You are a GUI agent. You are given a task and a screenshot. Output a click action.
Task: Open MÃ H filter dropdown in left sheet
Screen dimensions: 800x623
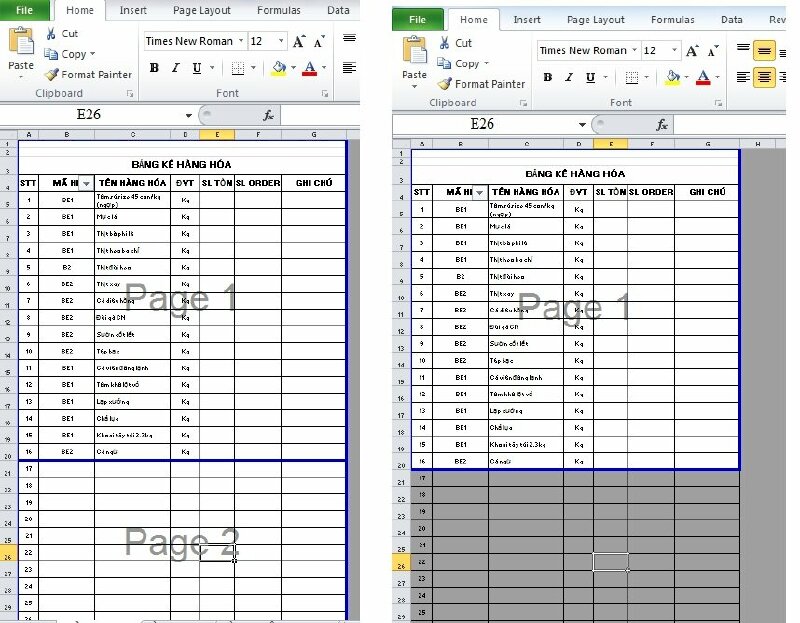pos(86,183)
